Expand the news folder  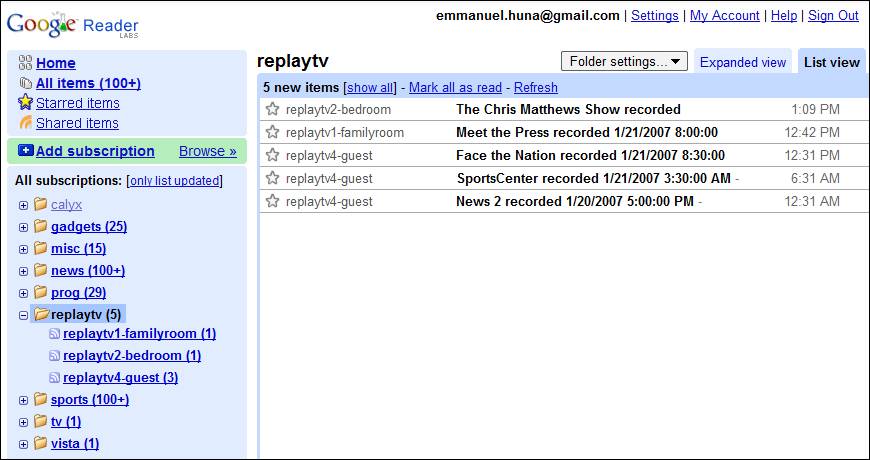pos(23,271)
